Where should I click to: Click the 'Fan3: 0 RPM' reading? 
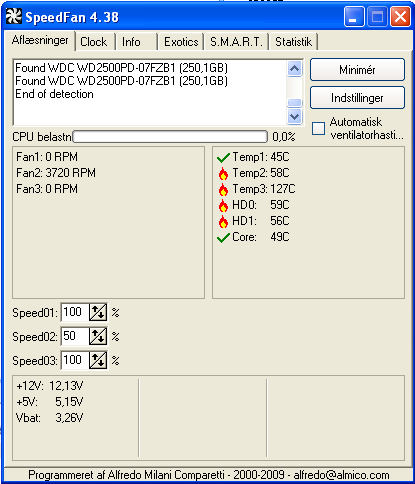pos(47,189)
